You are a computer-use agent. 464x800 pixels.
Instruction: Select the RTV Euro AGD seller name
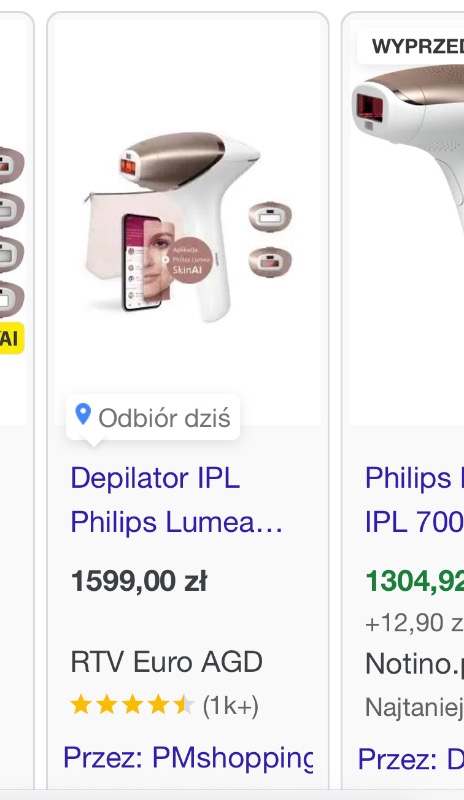pos(166,662)
